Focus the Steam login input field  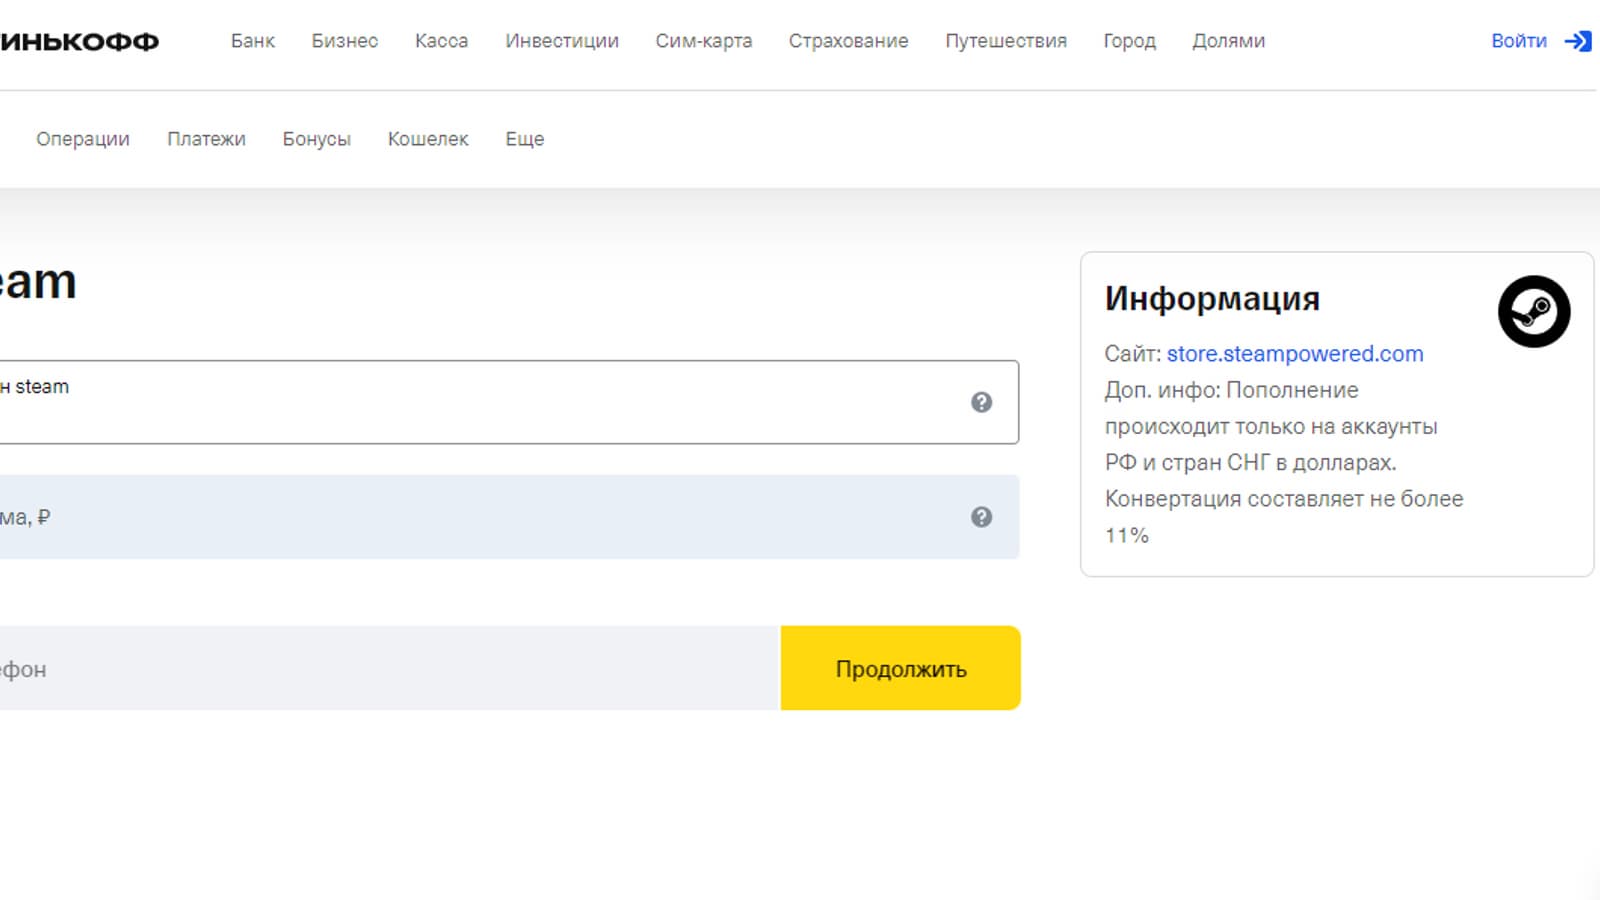pyautogui.click(x=480, y=402)
